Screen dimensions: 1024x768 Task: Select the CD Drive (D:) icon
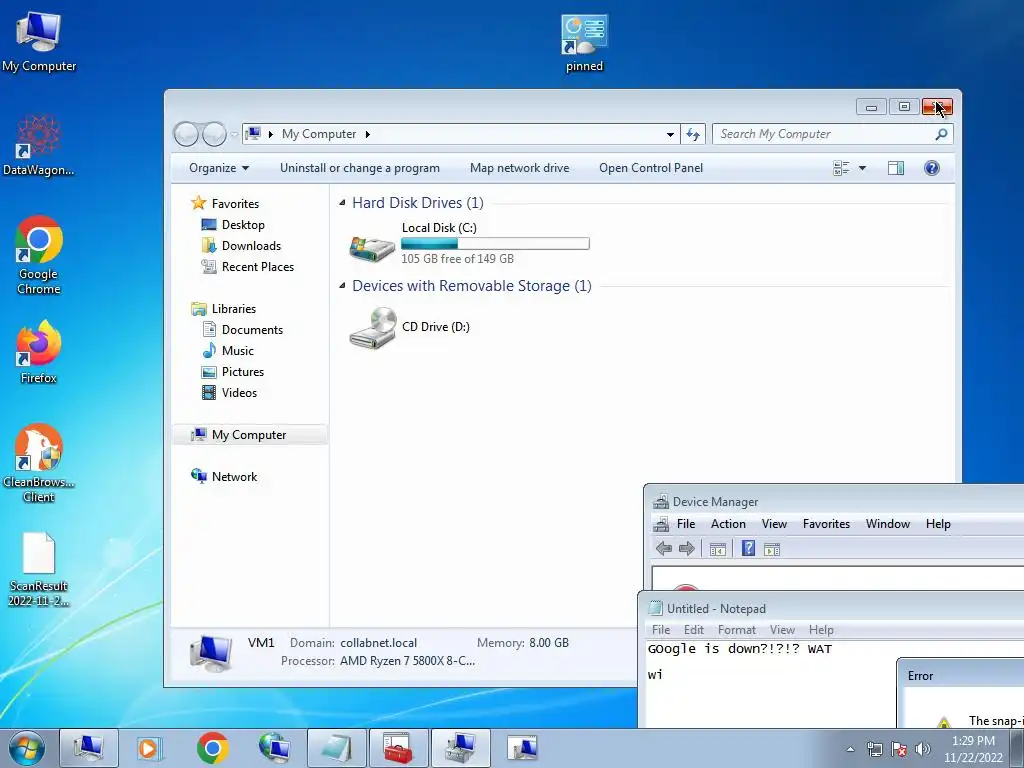372,328
